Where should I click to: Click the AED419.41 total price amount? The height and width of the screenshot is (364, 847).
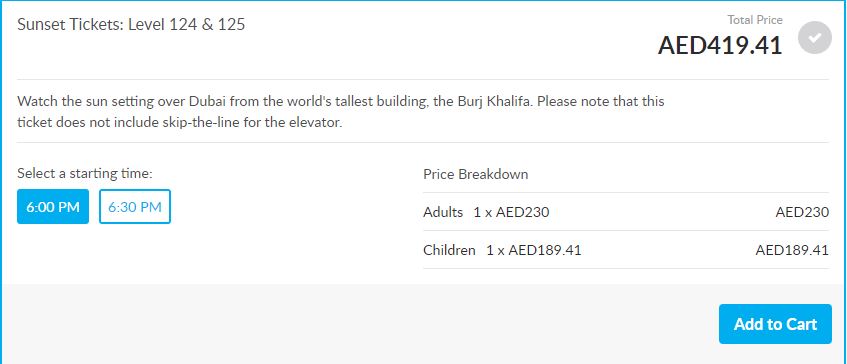pos(720,45)
